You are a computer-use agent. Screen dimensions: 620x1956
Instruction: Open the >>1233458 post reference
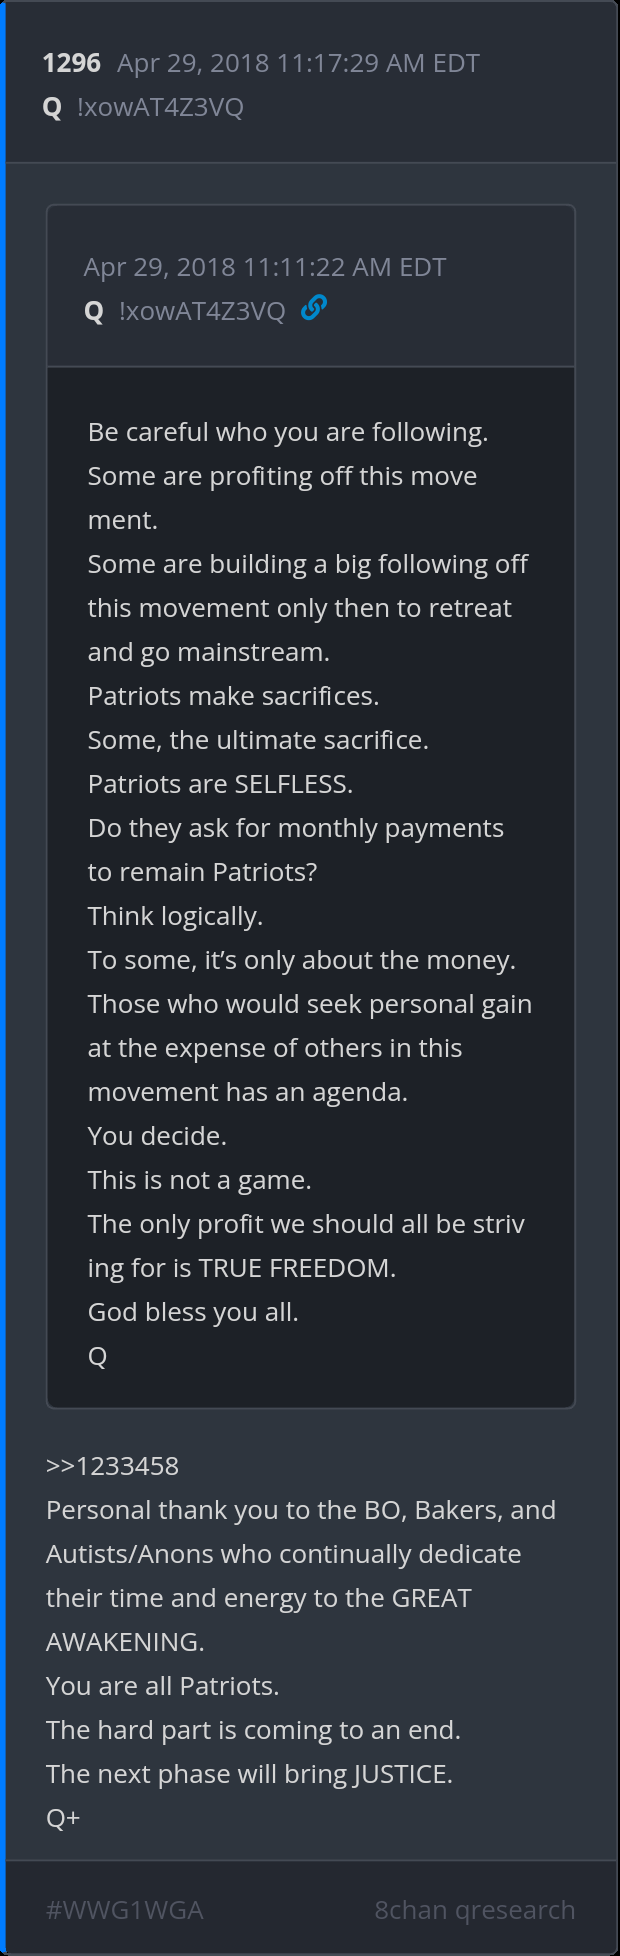pyautogui.click(x=112, y=1466)
